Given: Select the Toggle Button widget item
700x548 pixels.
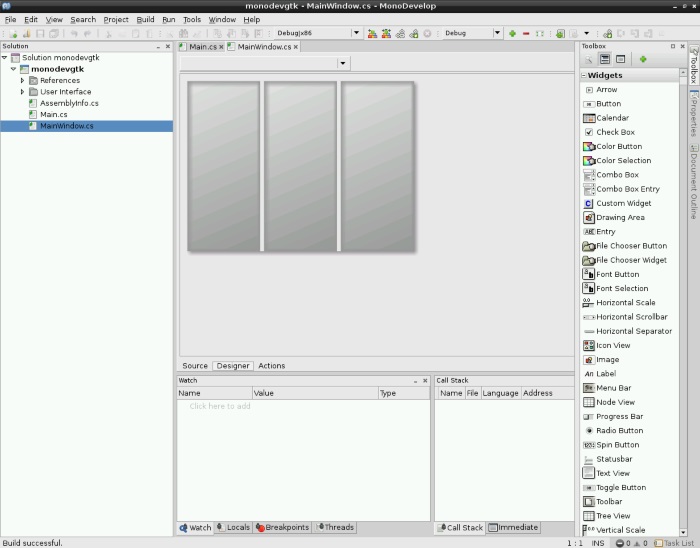Looking at the screenshot, I should (621, 487).
